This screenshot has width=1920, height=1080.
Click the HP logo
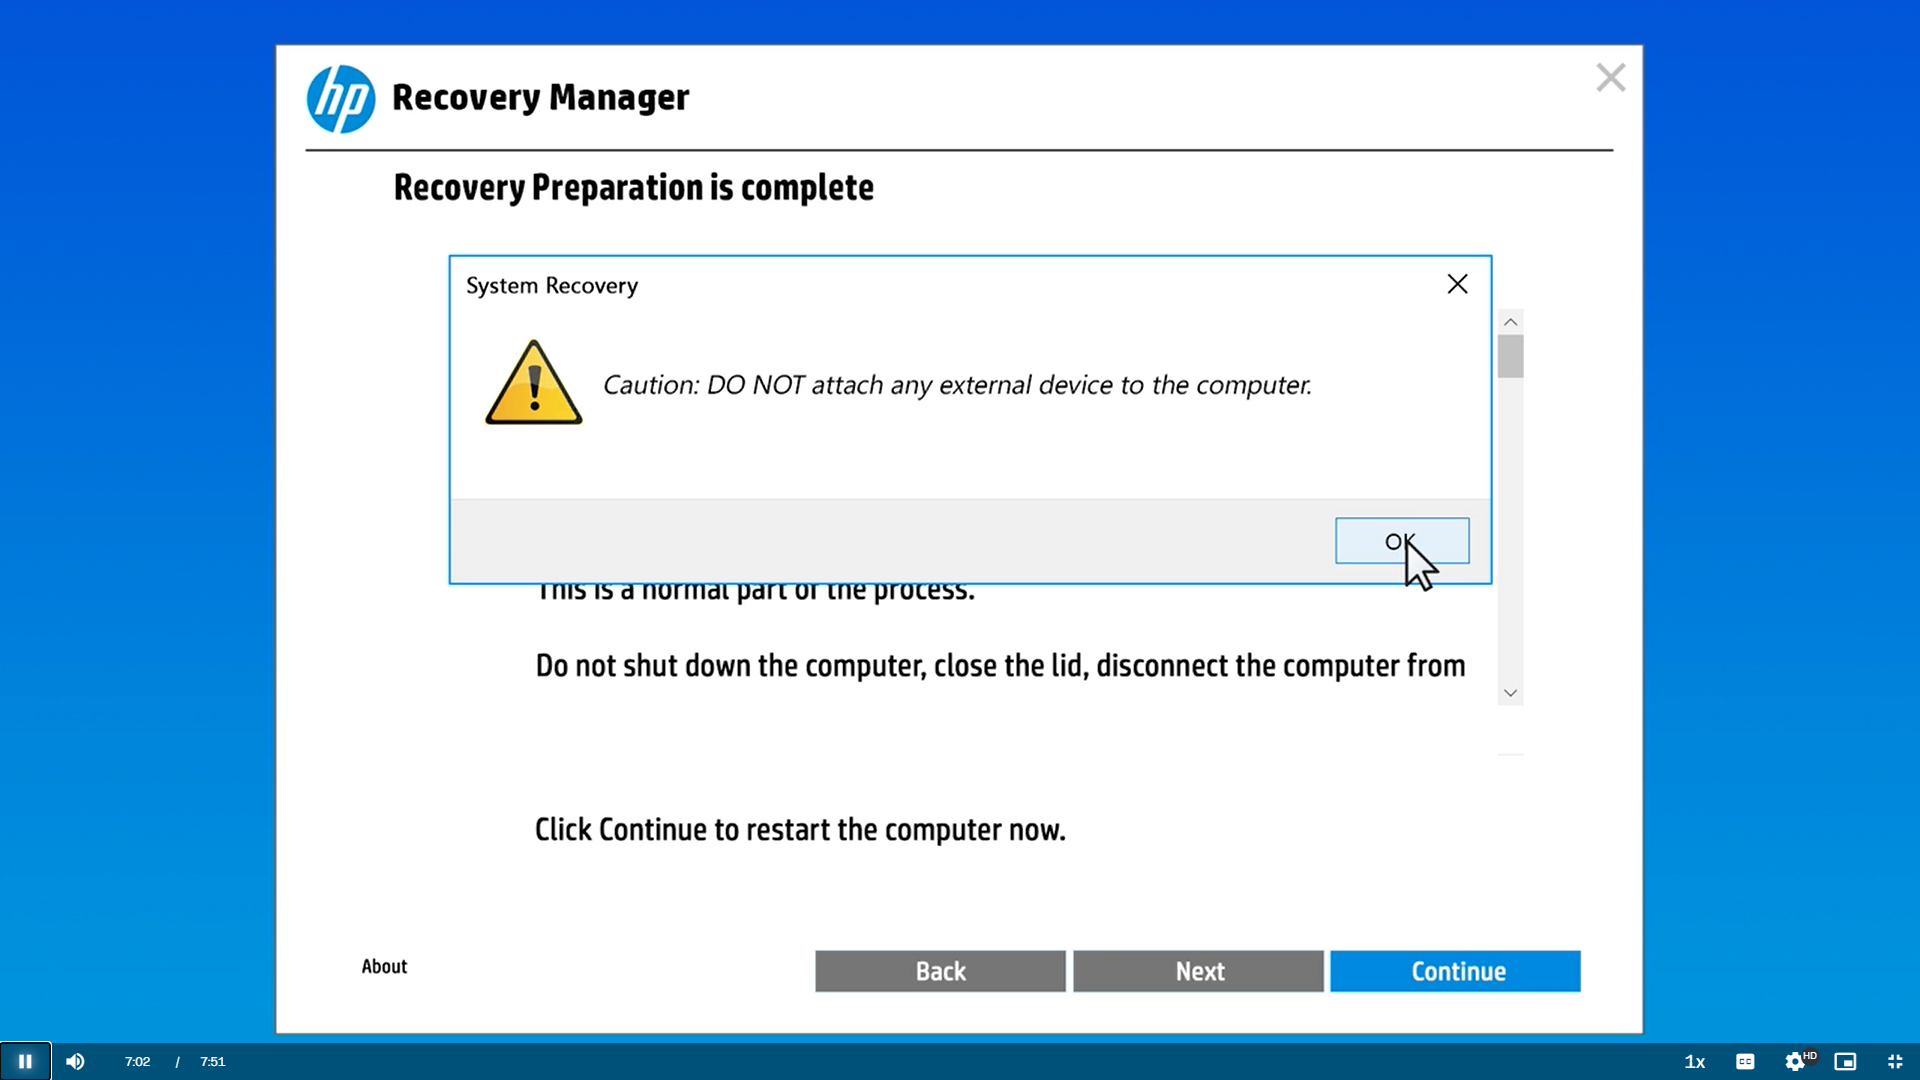(x=341, y=98)
